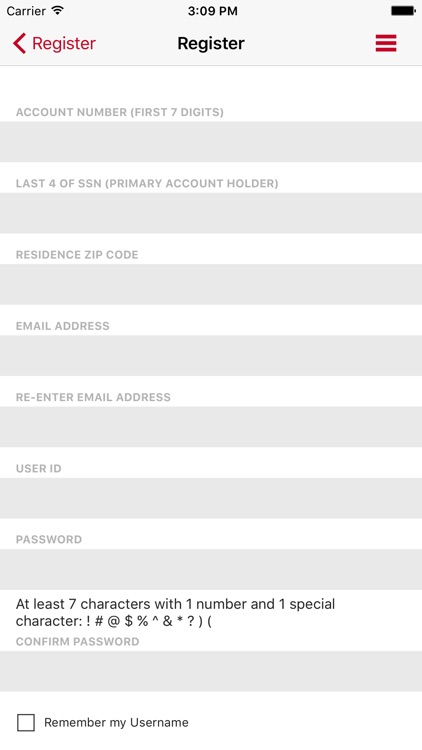Focus the Password input field
Screen dimensions: 422x750
211,569
